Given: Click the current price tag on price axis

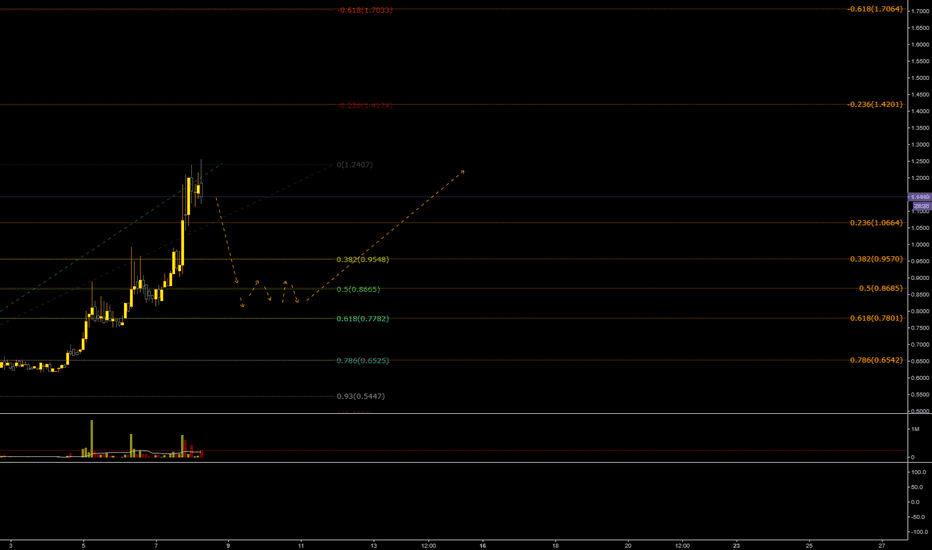Looking at the screenshot, I should tap(920, 197).
